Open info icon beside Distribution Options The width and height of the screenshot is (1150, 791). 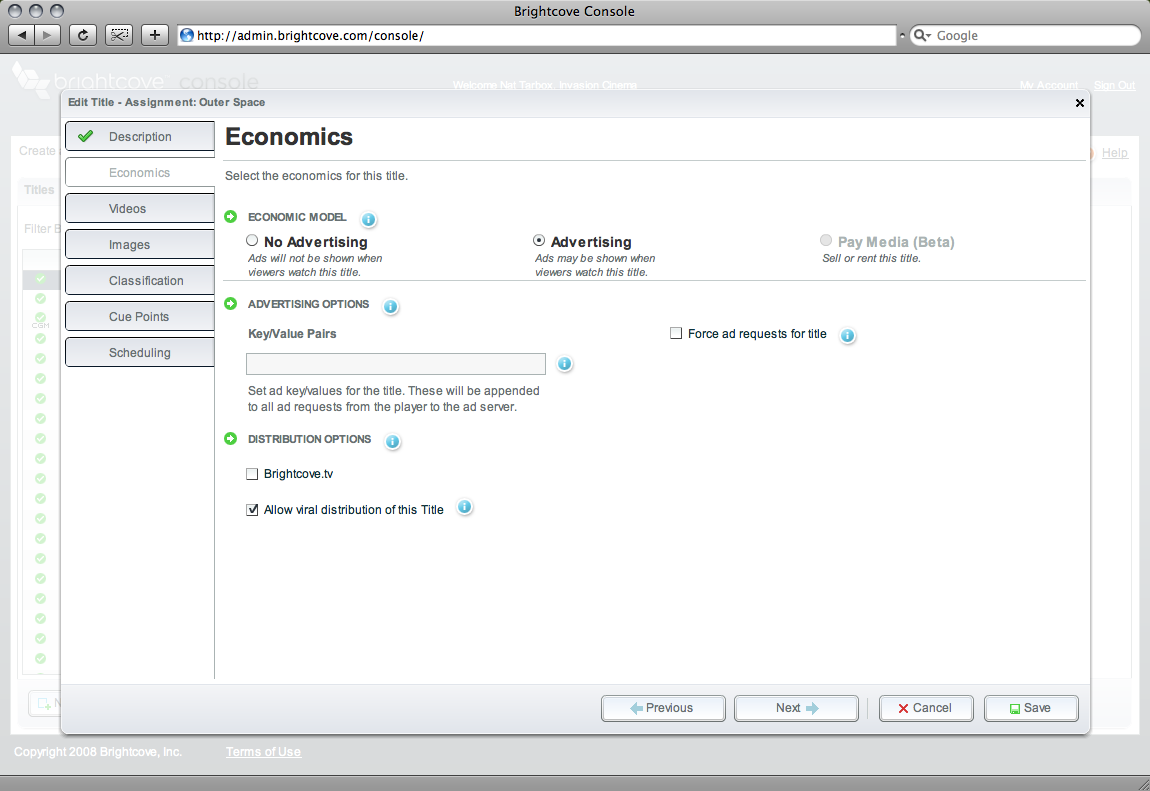pyautogui.click(x=392, y=441)
